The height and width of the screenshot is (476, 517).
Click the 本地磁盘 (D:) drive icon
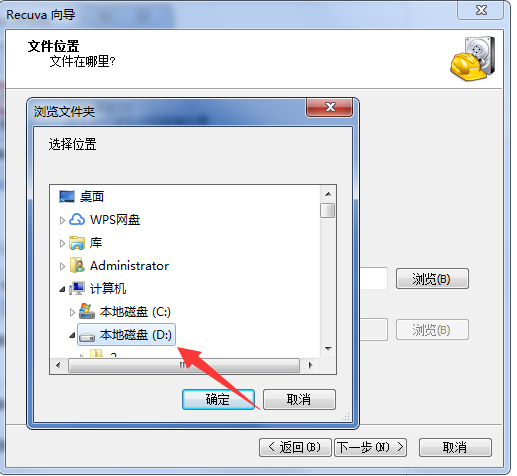pos(87,336)
